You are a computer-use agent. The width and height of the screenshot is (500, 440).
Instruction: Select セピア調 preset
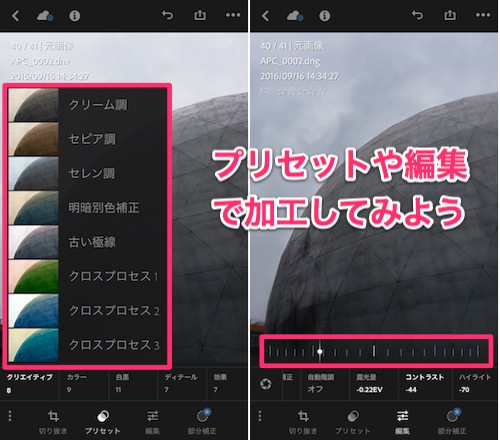87,139
